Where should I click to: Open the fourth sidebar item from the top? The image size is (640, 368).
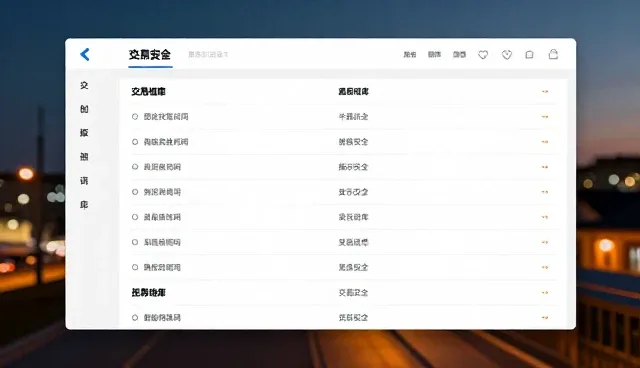point(84,157)
